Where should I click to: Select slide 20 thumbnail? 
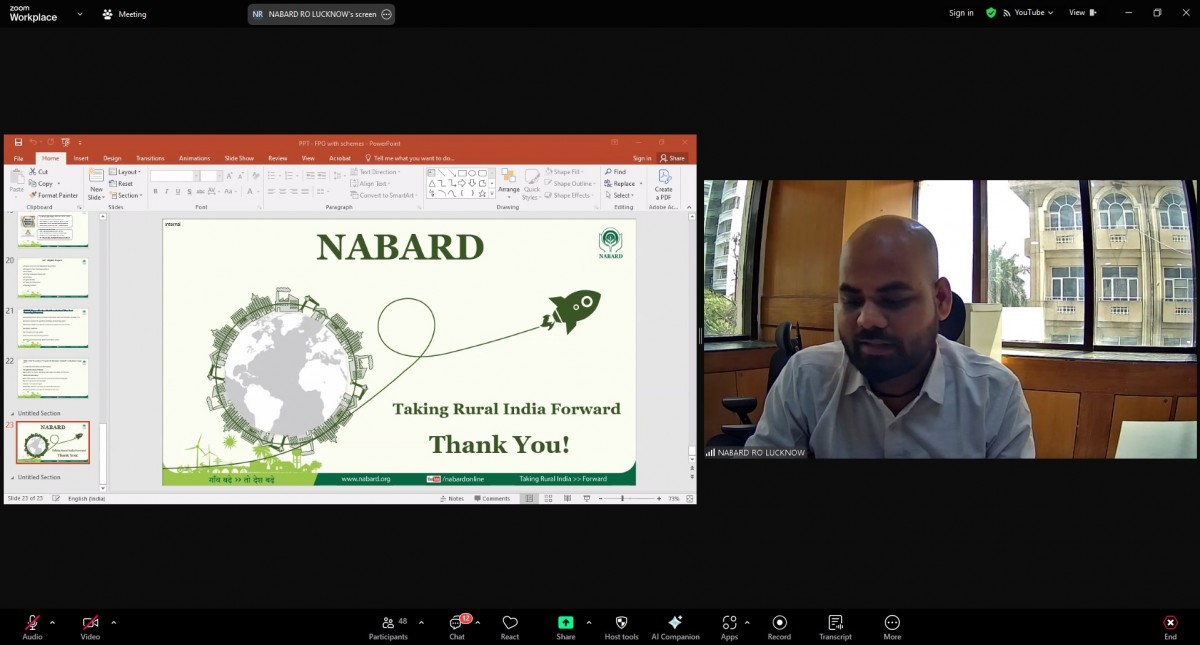(53, 278)
